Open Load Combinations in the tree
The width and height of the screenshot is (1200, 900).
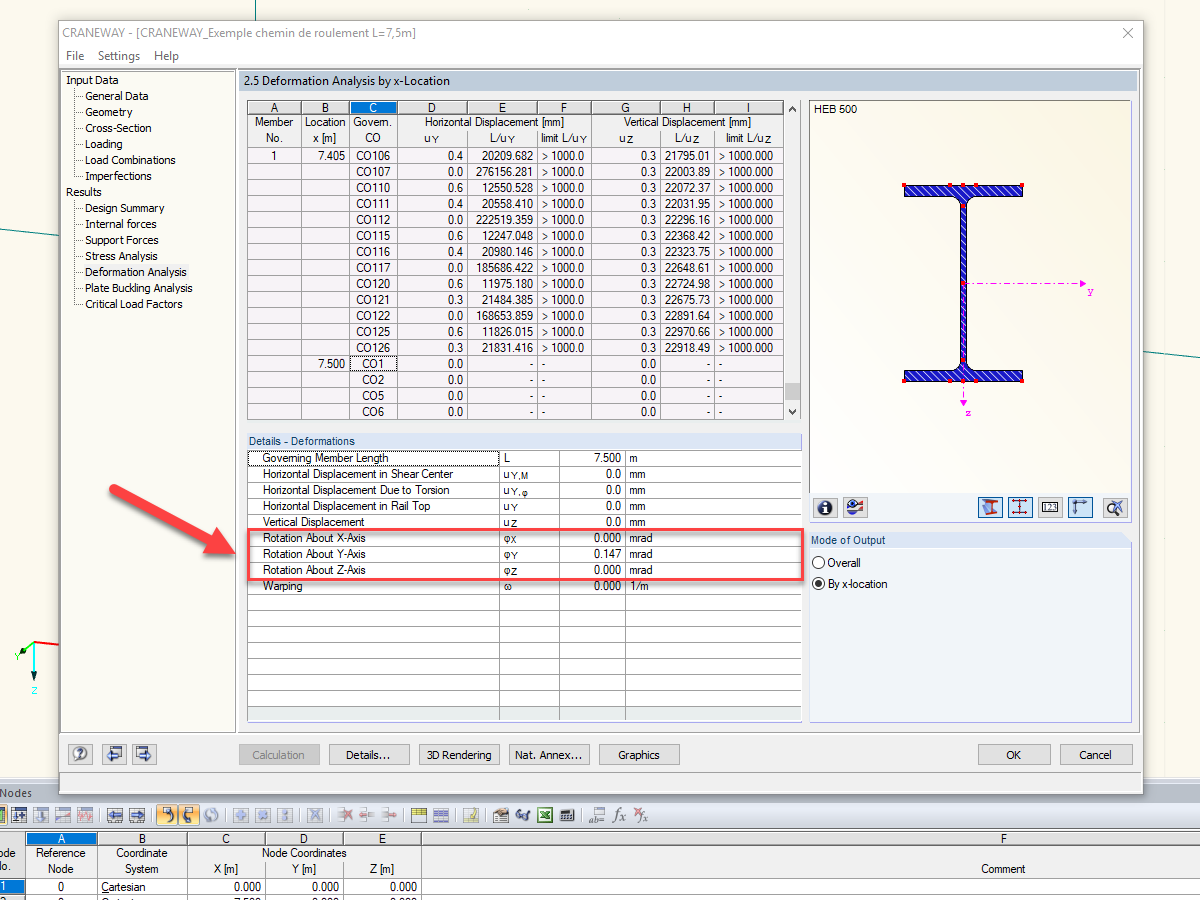pyautogui.click(x=130, y=160)
